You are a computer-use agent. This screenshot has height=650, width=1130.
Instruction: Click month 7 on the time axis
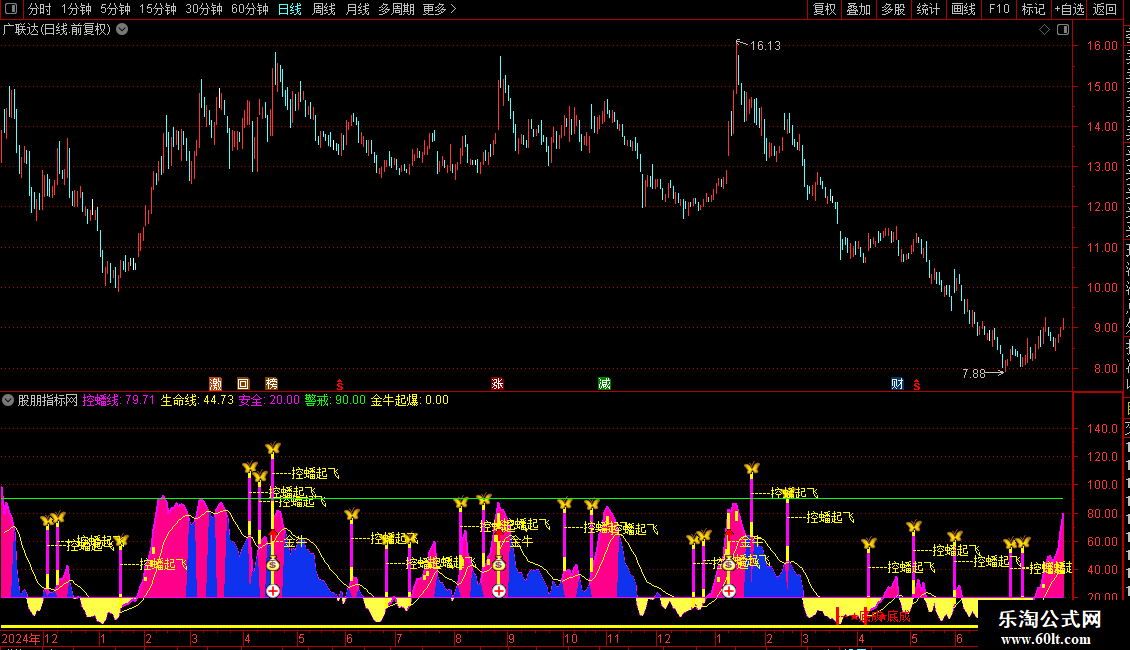tap(399, 638)
